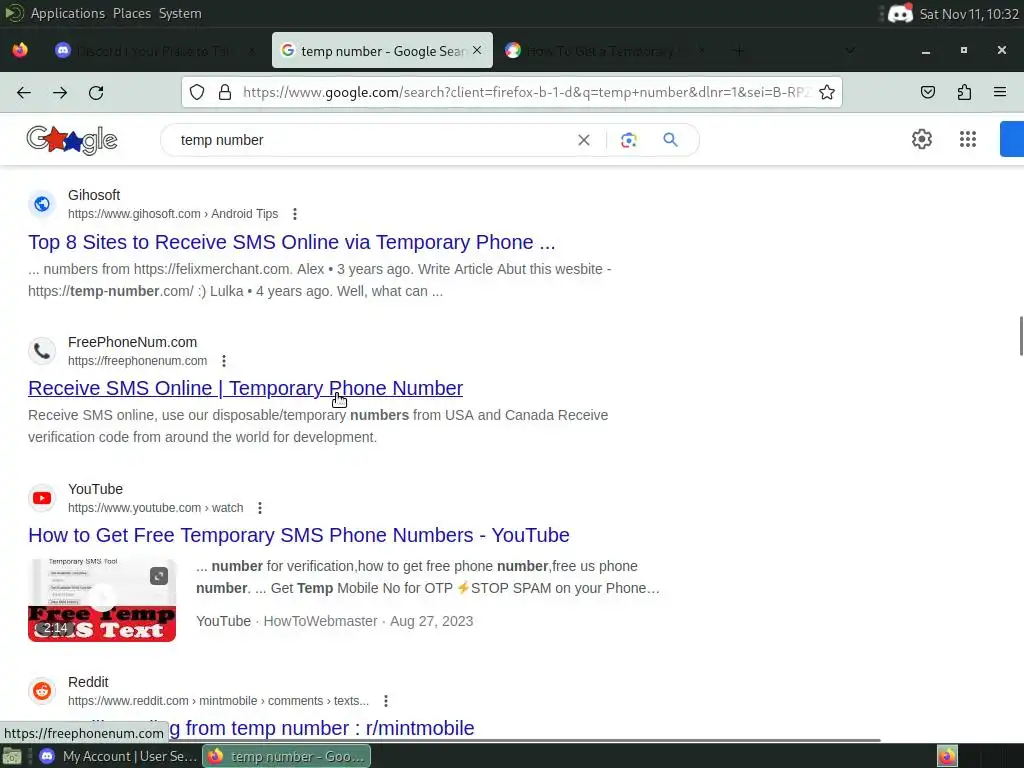
Task: Open the Google apps grid
Action: pos(968,139)
